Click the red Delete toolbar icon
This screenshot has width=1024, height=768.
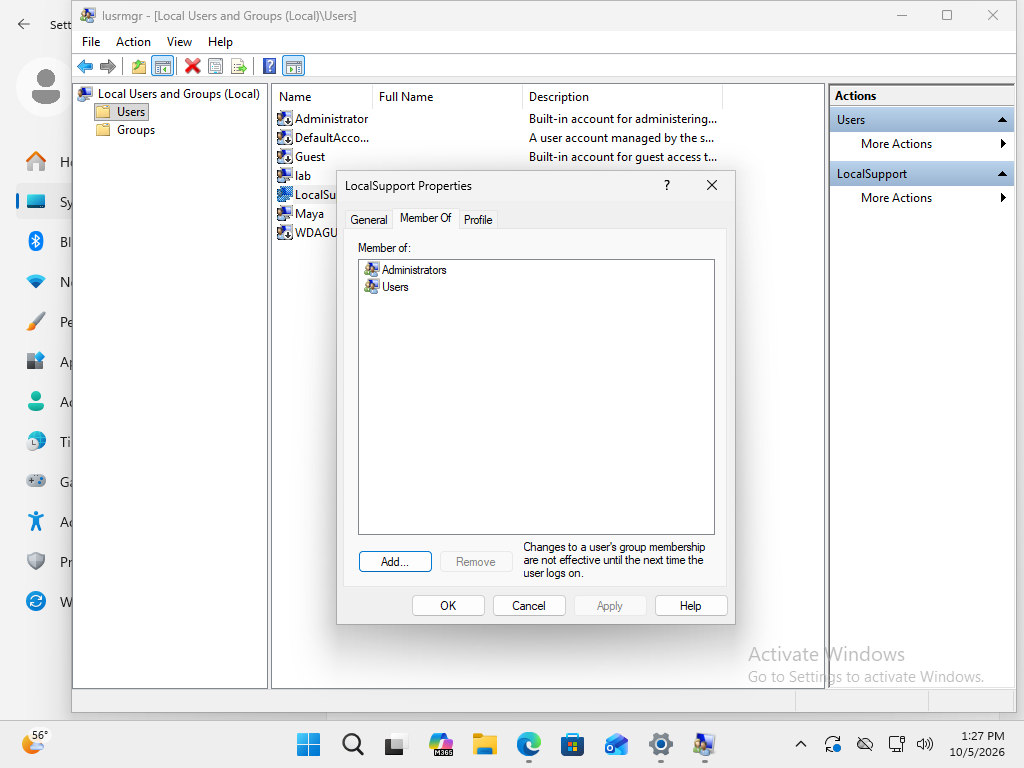[192, 66]
